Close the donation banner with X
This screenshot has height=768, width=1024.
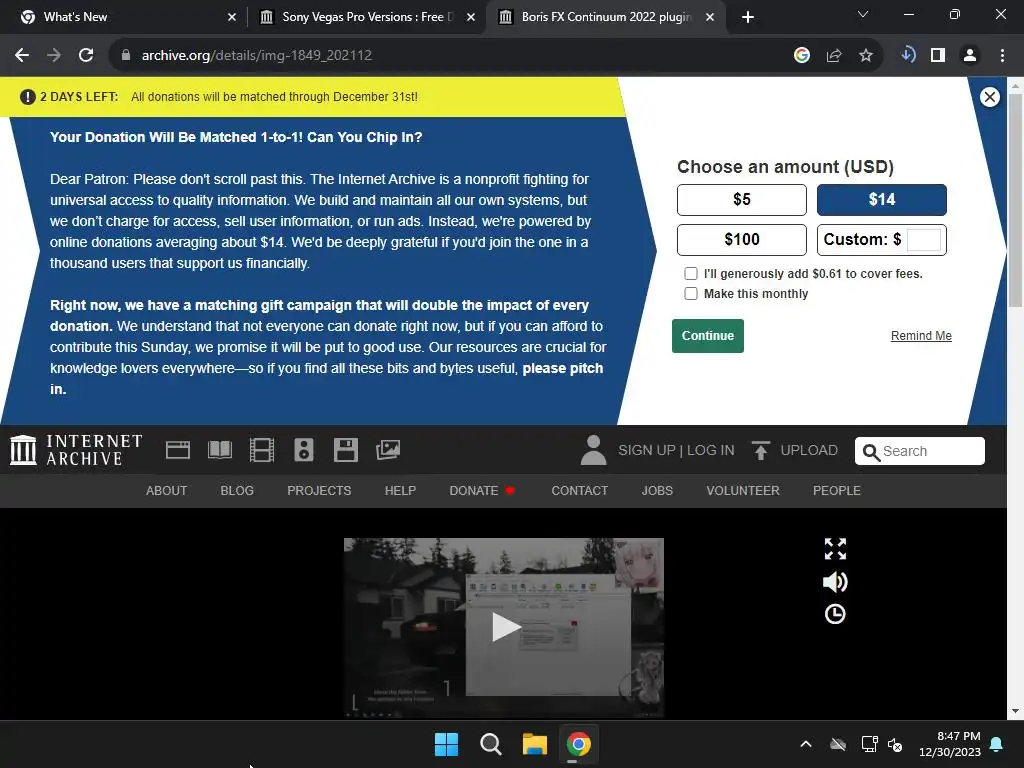(x=989, y=97)
